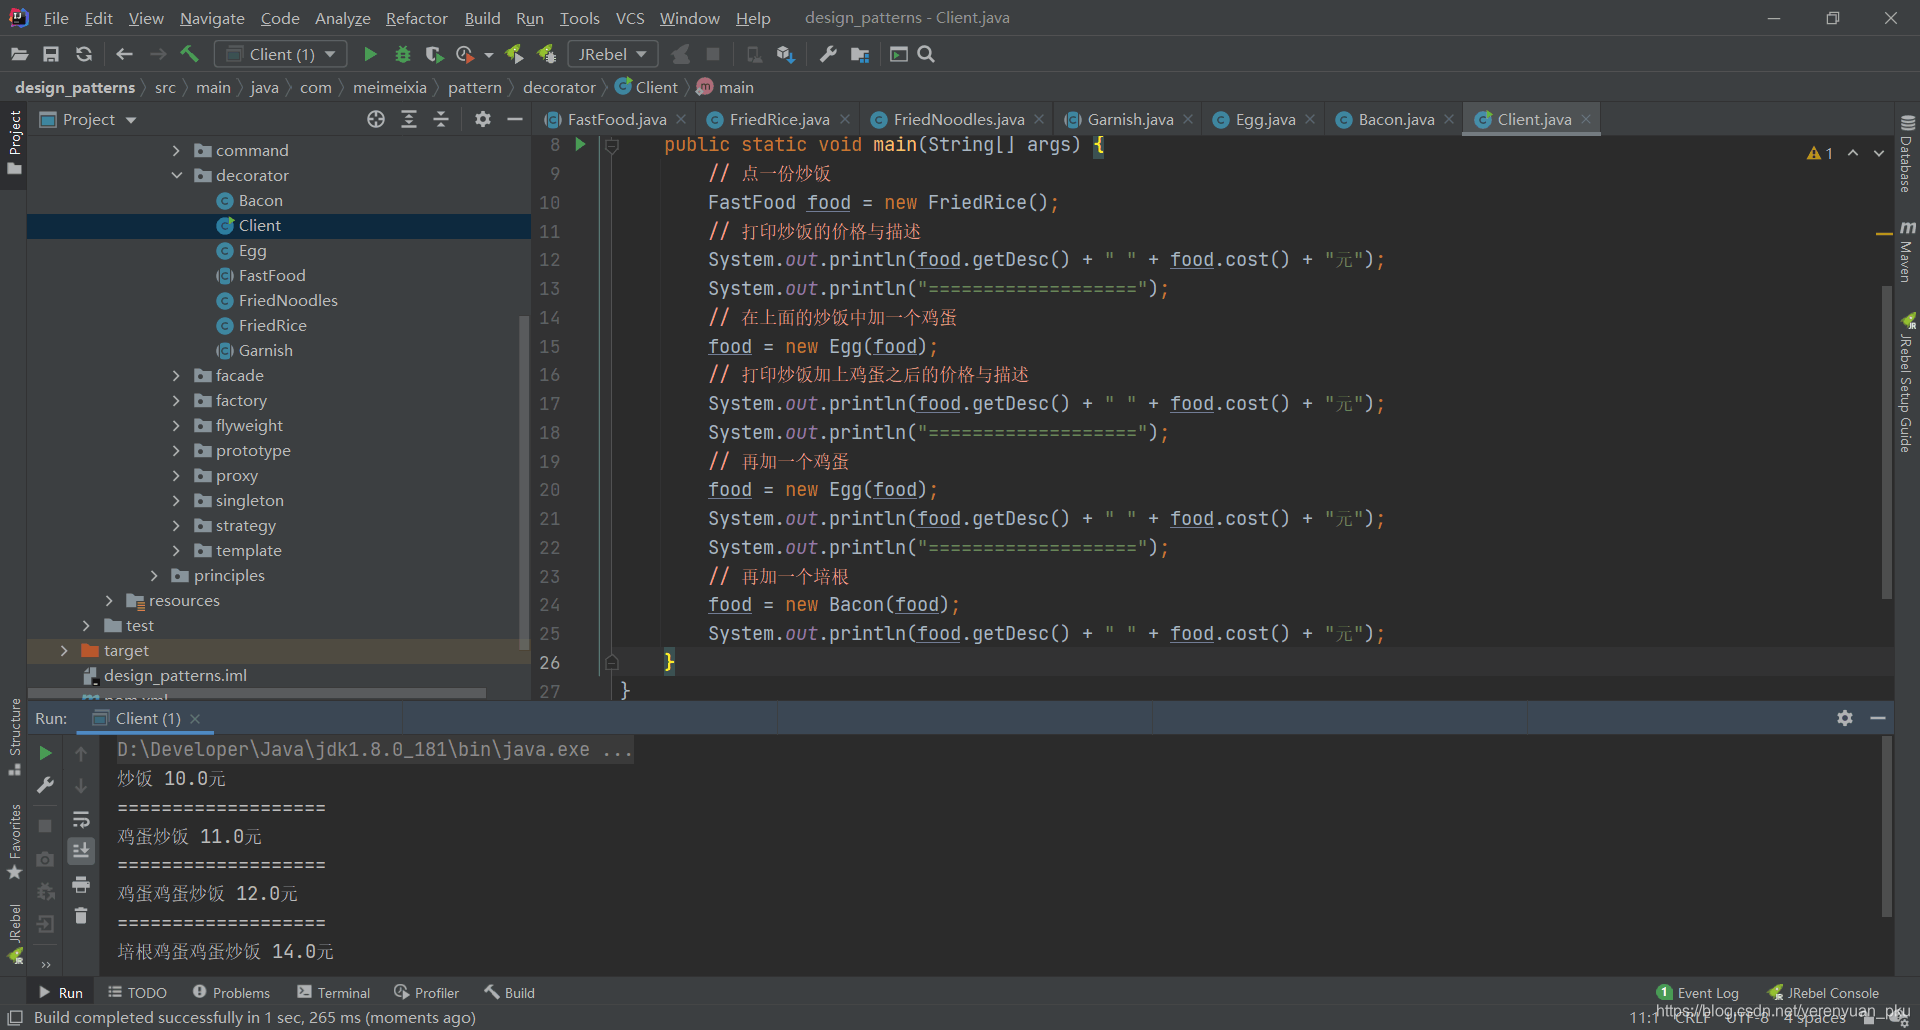Hide the Project panel with the minus icon
The height and width of the screenshot is (1030, 1920).
[515, 119]
